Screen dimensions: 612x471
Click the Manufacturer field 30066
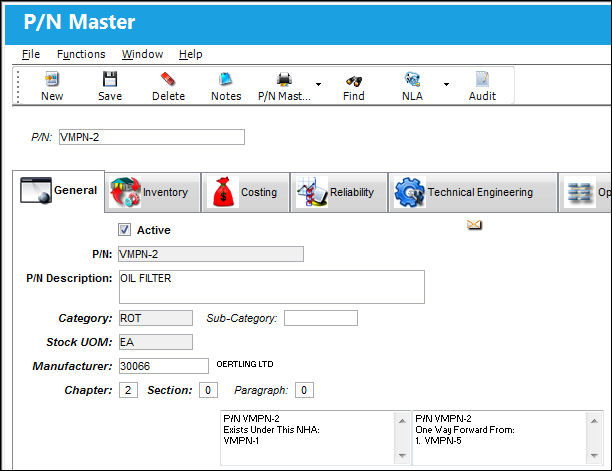pyautogui.click(x=164, y=366)
